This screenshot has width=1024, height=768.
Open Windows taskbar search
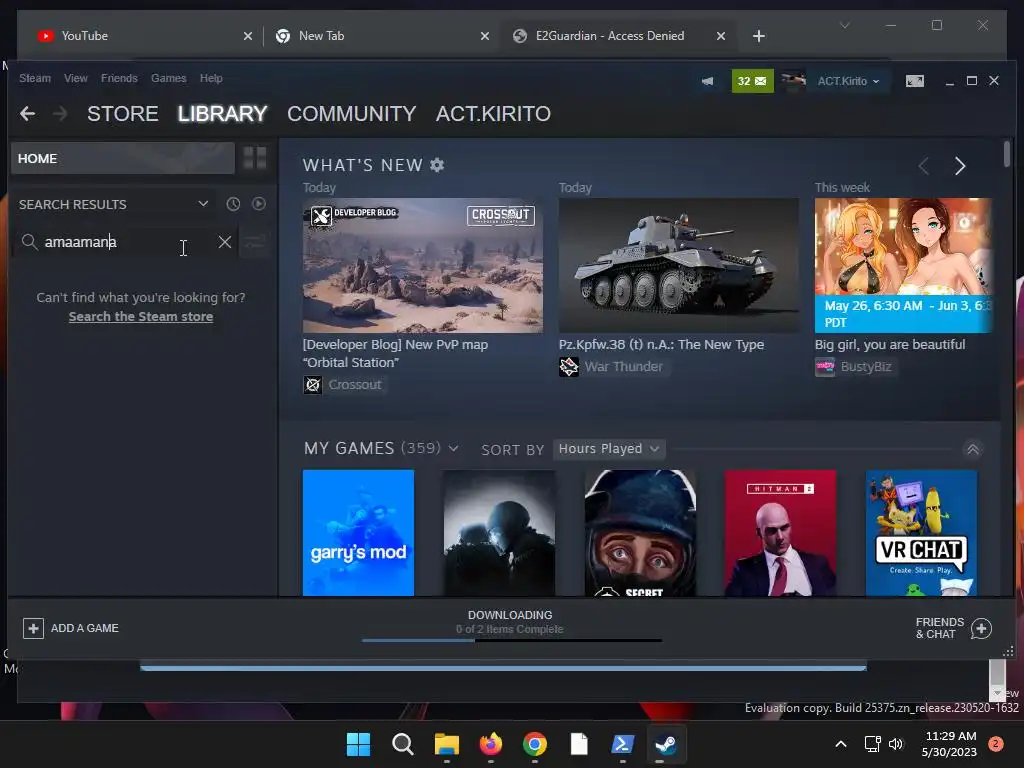click(402, 744)
